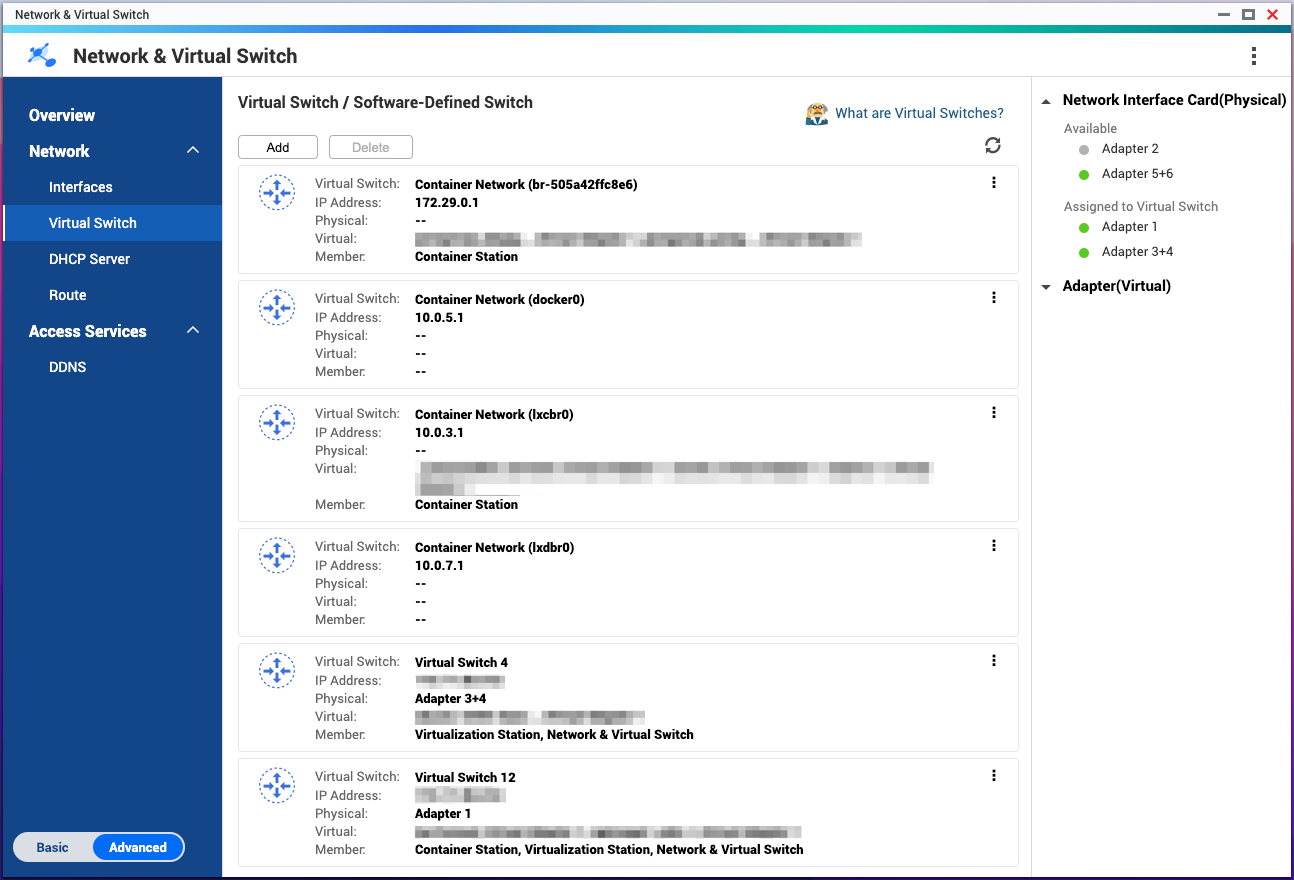The width and height of the screenshot is (1294, 880).
Task: Switch to Advanced mode
Action: click(138, 847)
